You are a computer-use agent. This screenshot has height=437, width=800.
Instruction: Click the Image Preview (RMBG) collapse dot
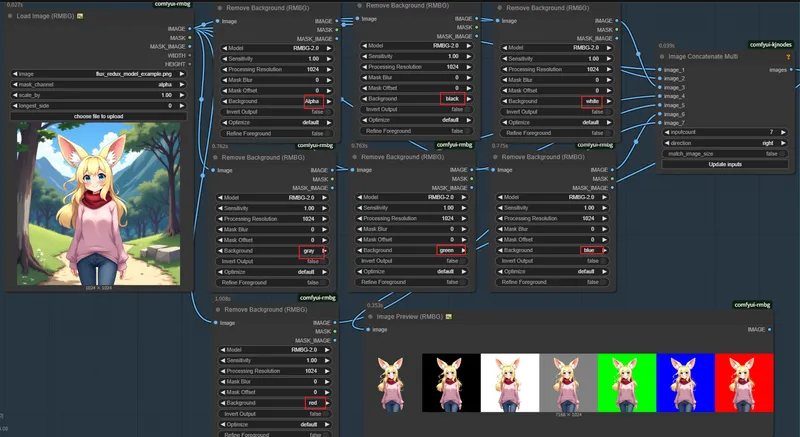pyautogui.click(x=369, y=316)
